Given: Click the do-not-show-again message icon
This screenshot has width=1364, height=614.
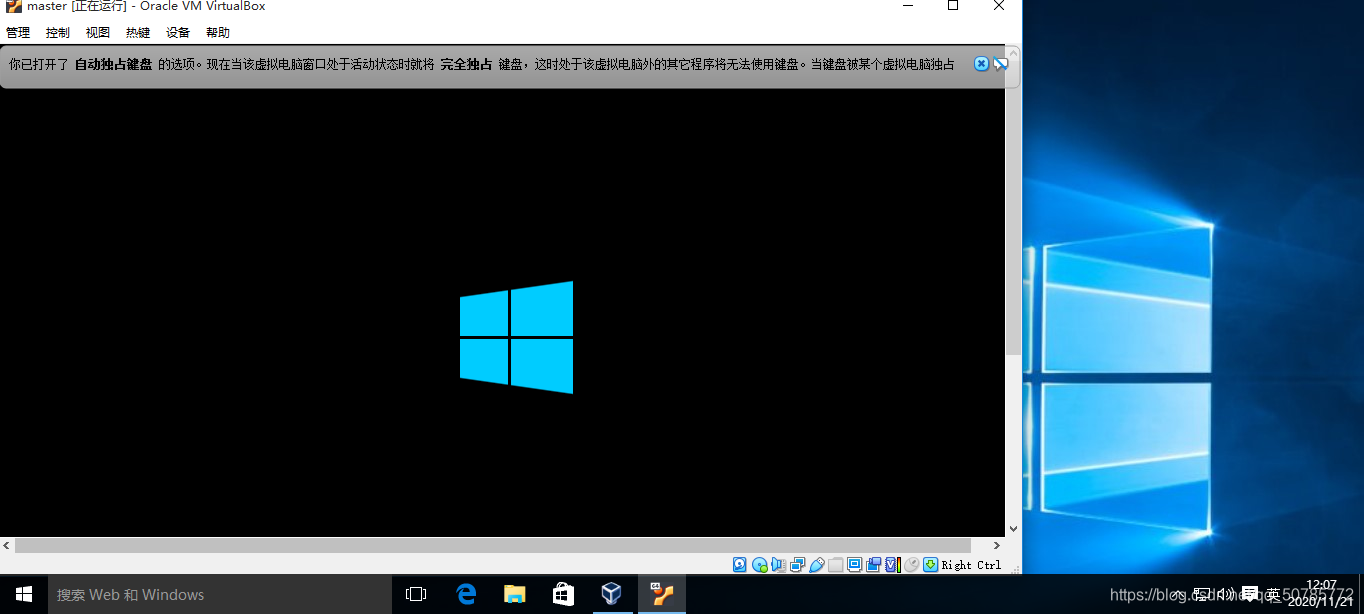Looking at the screenshot, I should click(1000, 64).
